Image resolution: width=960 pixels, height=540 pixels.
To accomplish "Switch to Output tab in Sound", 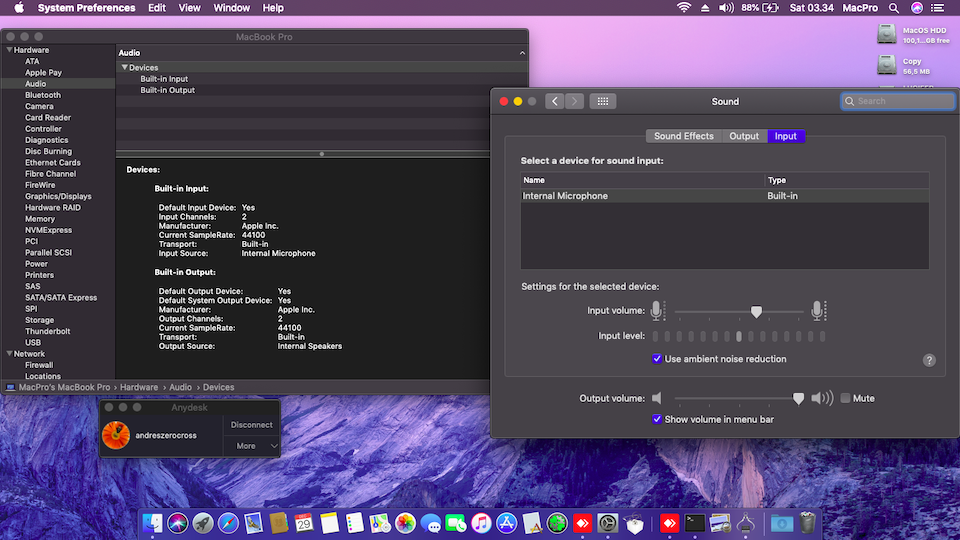I will click(744, 136).
